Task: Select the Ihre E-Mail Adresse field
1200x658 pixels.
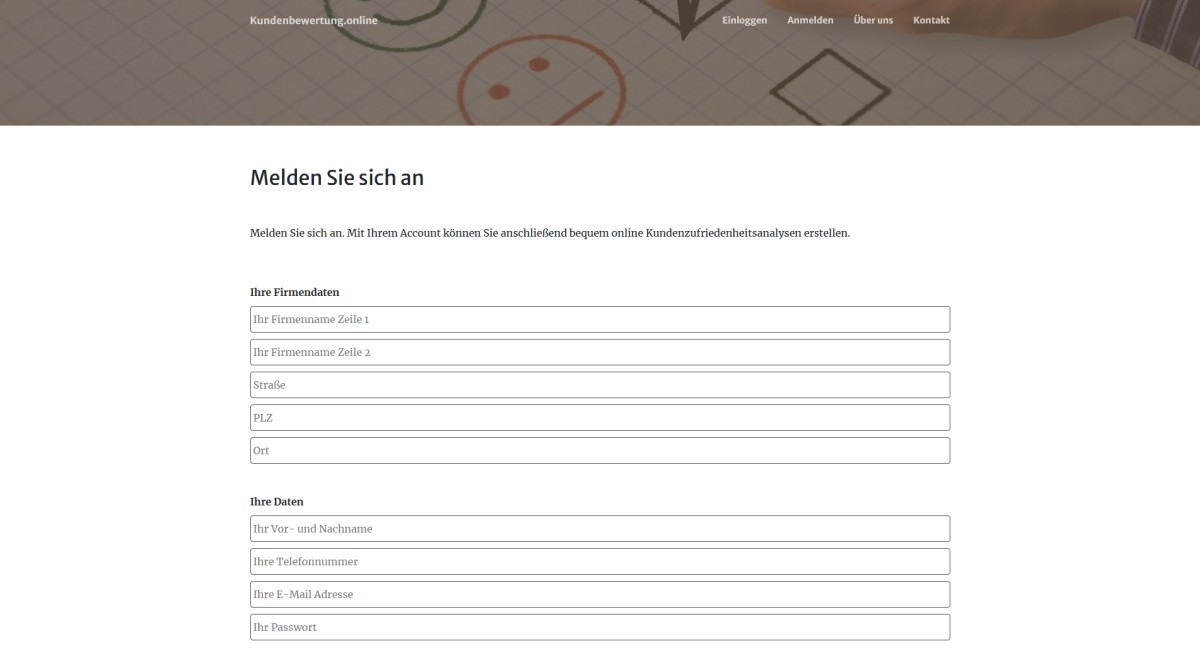Action: tap(600, 594)
